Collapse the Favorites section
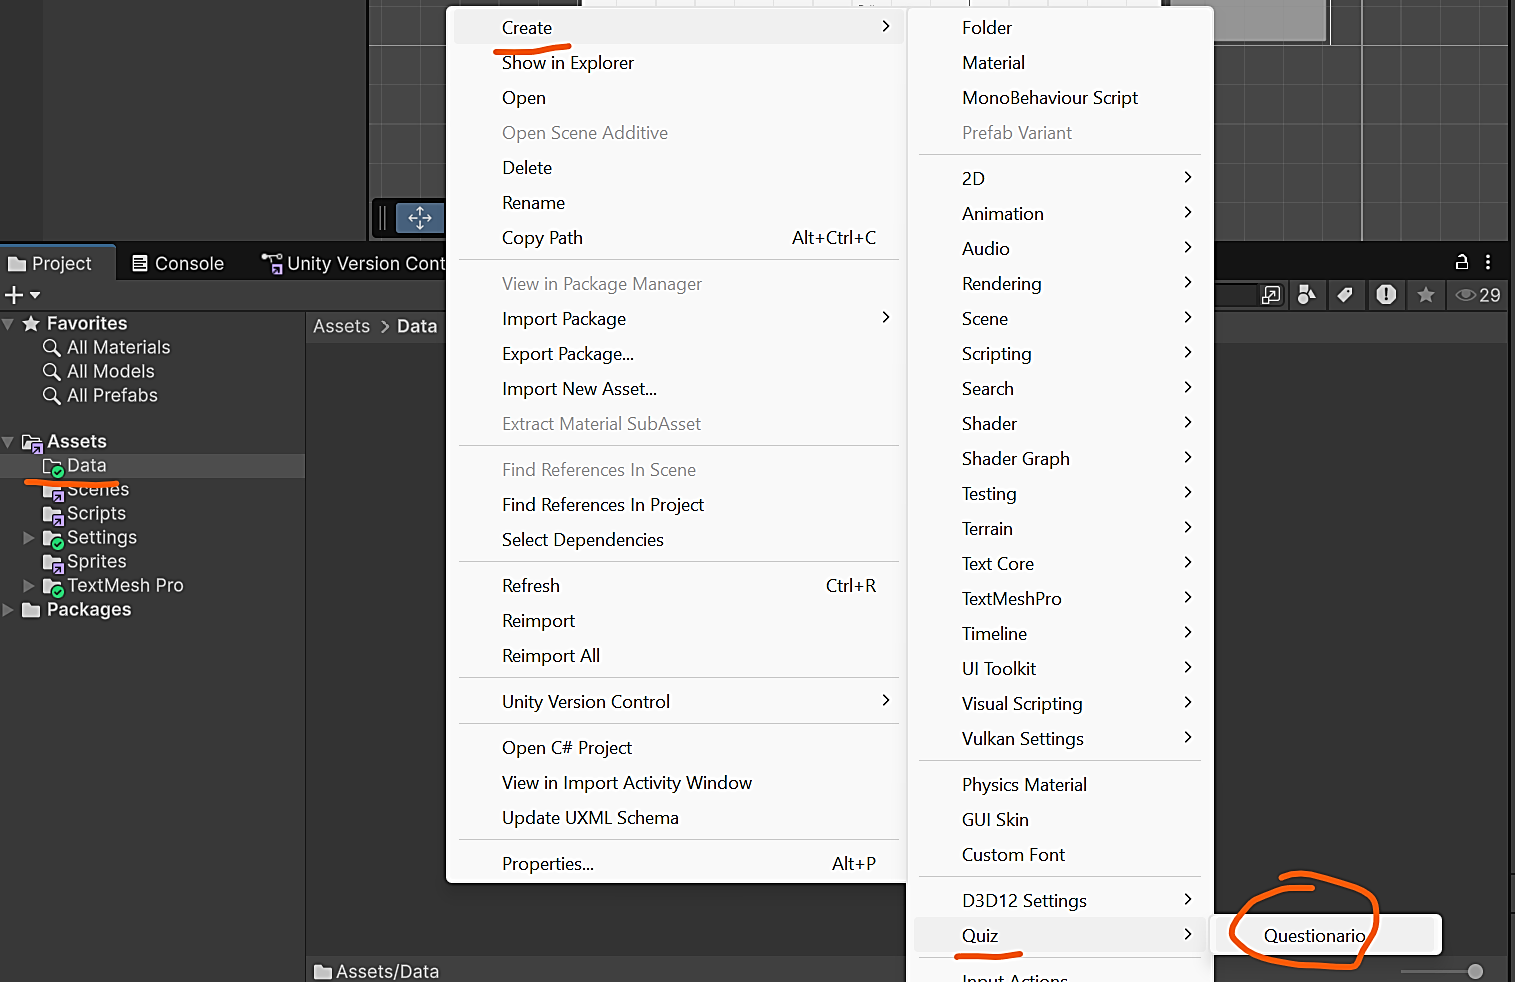This screenshot has width=1515, height=982. [9, 324]
